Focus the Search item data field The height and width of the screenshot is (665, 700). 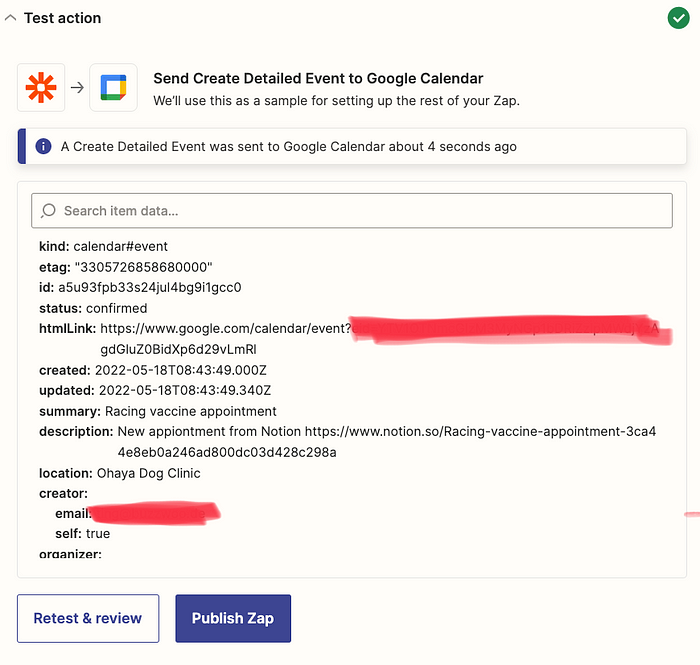click(352, 211)
